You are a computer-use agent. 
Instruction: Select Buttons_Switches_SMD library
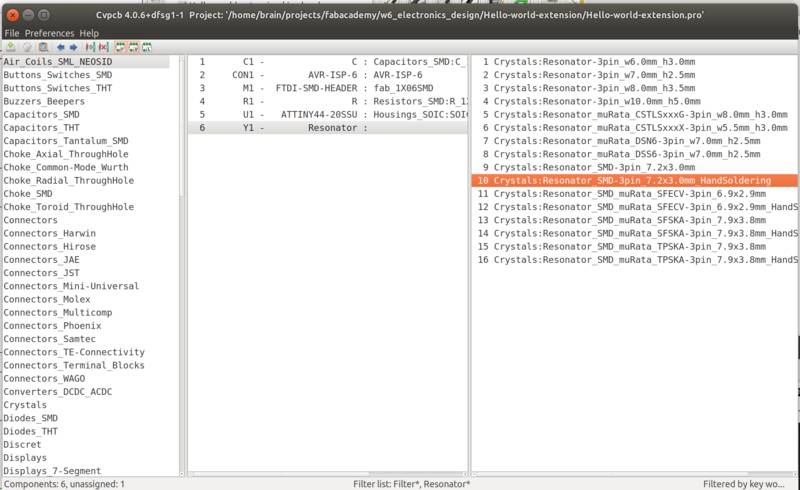click(x=58, y=75)
